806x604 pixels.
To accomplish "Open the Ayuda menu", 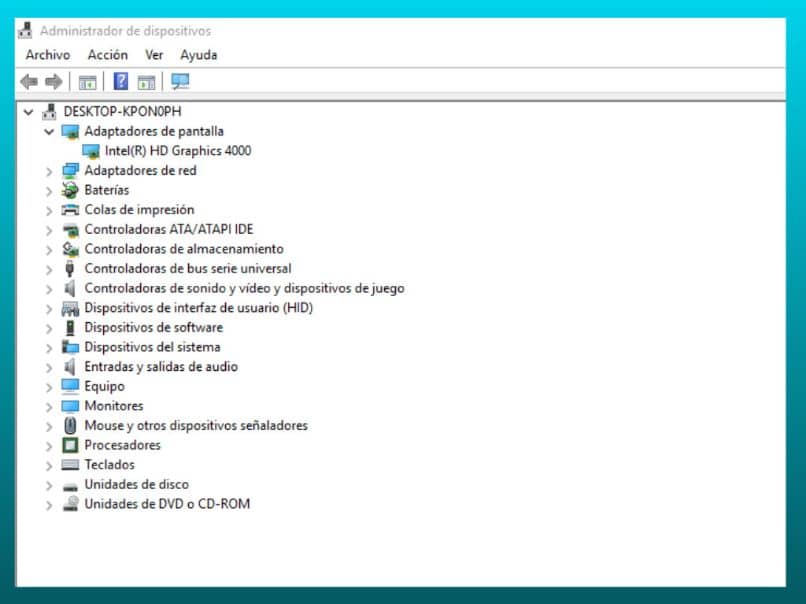I will click(x=198, y=55).
